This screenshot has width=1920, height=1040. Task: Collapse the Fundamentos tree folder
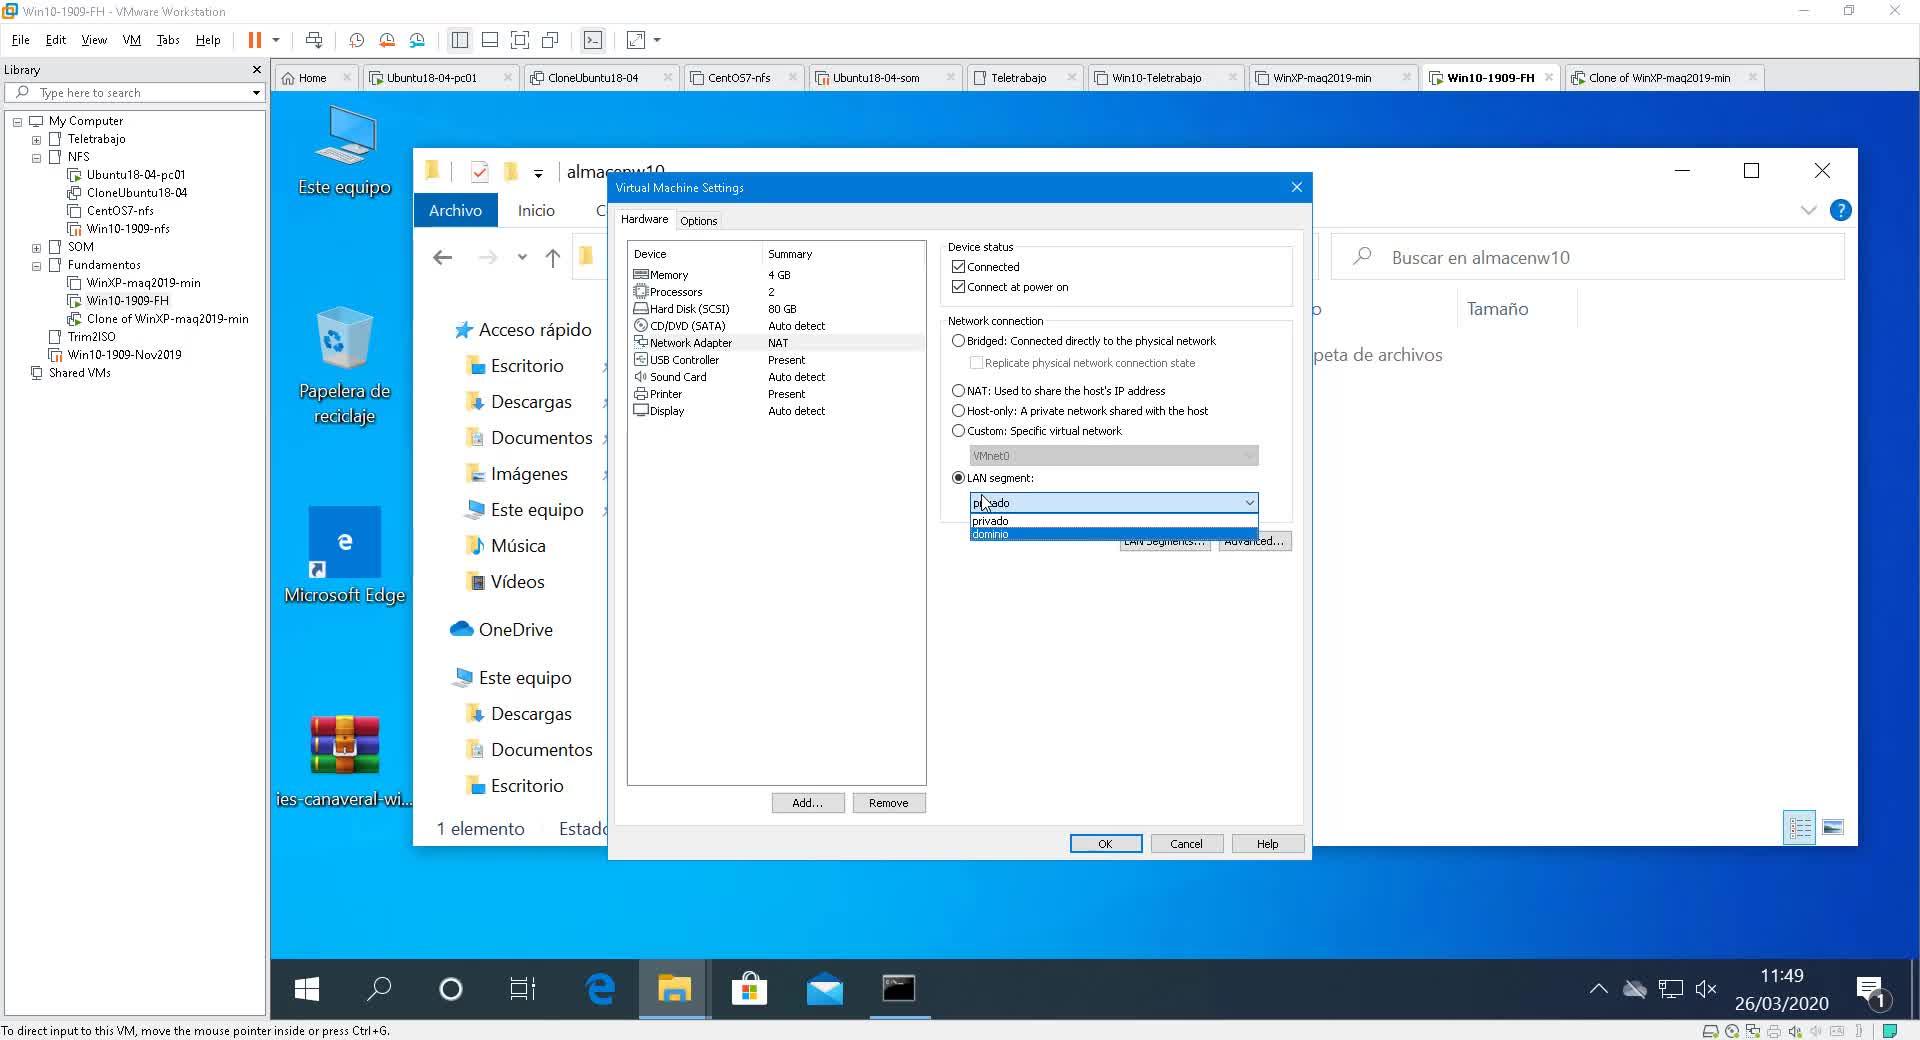pyautogui.click(x=37, y=266)
